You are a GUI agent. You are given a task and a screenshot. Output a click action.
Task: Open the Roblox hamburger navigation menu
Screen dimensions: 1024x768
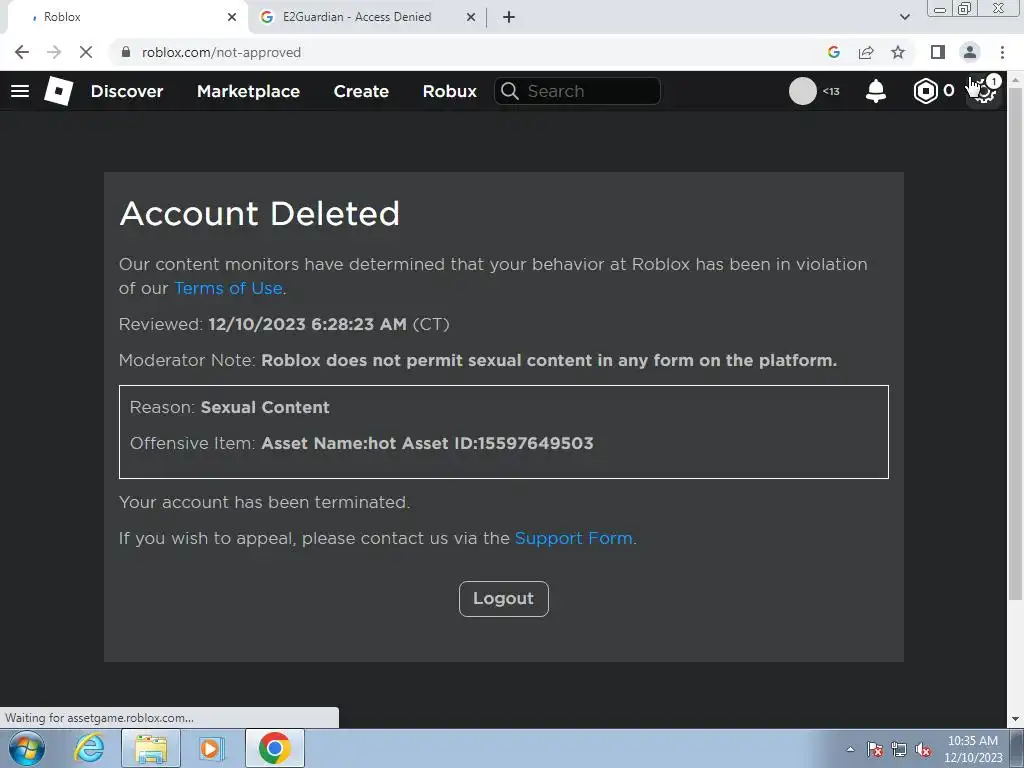20,91
